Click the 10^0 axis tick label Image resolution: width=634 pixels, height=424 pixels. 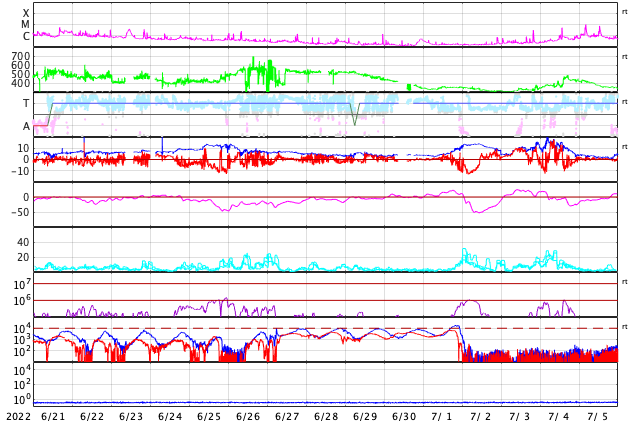22,400
